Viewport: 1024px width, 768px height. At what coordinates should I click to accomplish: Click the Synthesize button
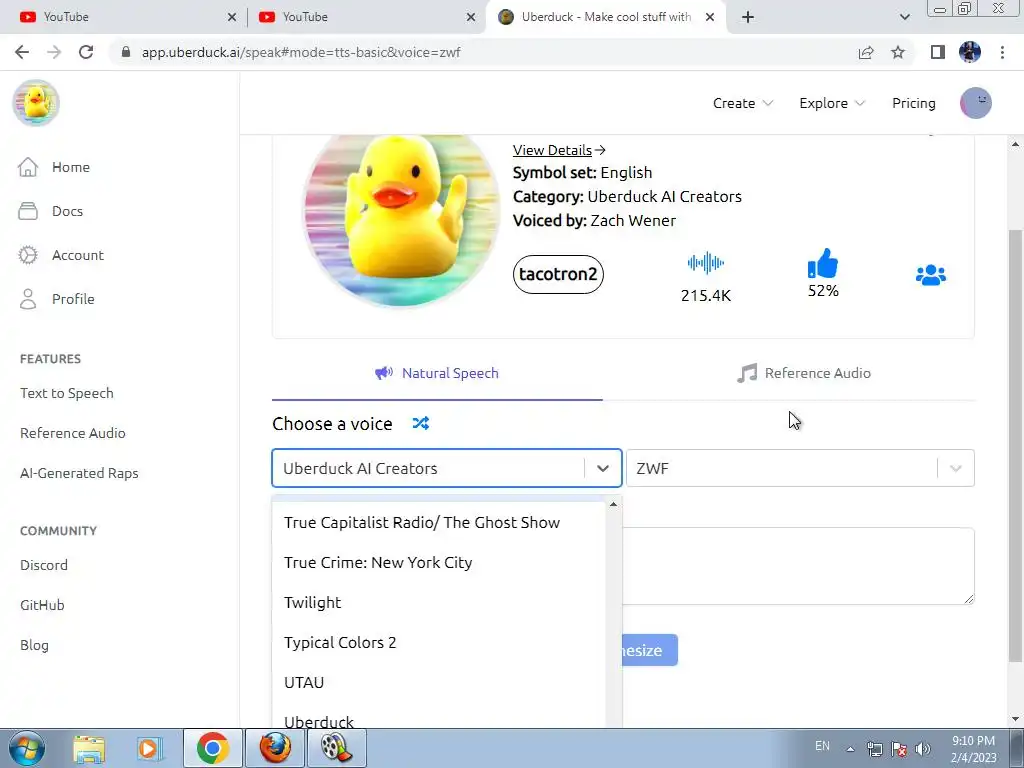pos(650,650)
